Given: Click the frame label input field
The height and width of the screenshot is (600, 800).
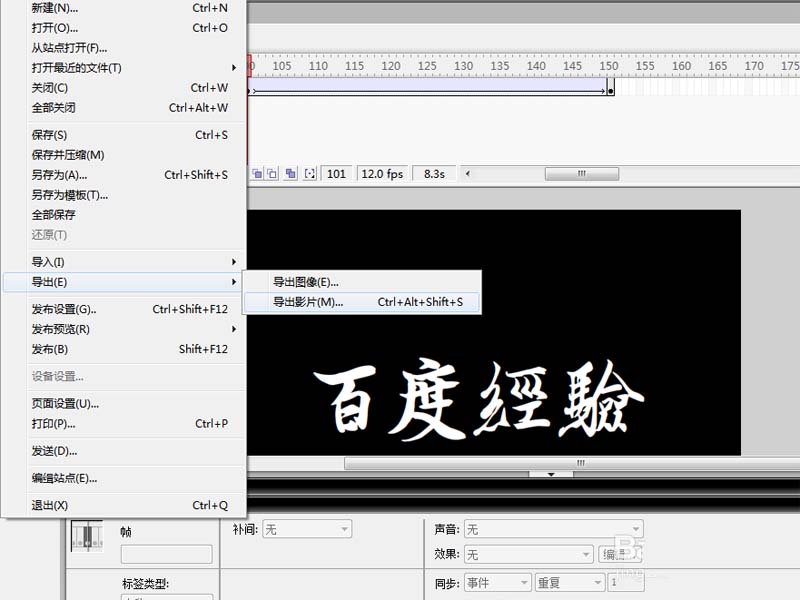Looking at the screenshot, I should (166, 554).
